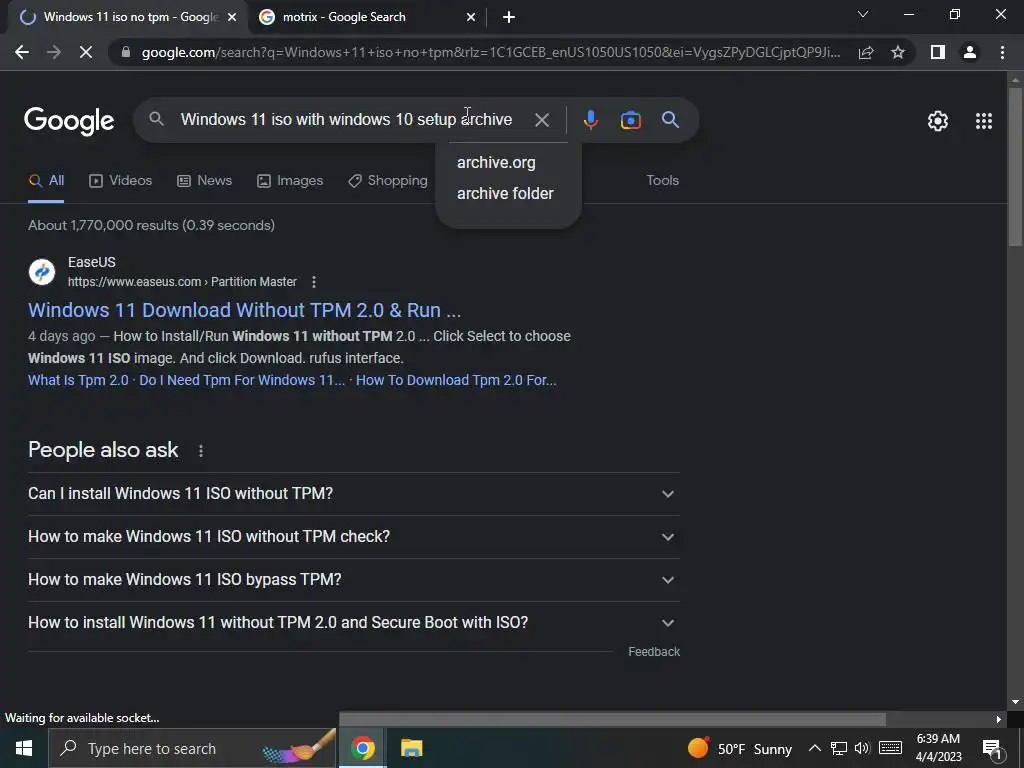
Task: Open File Explorer from the taskbar
Action: (x=411, y=748)
